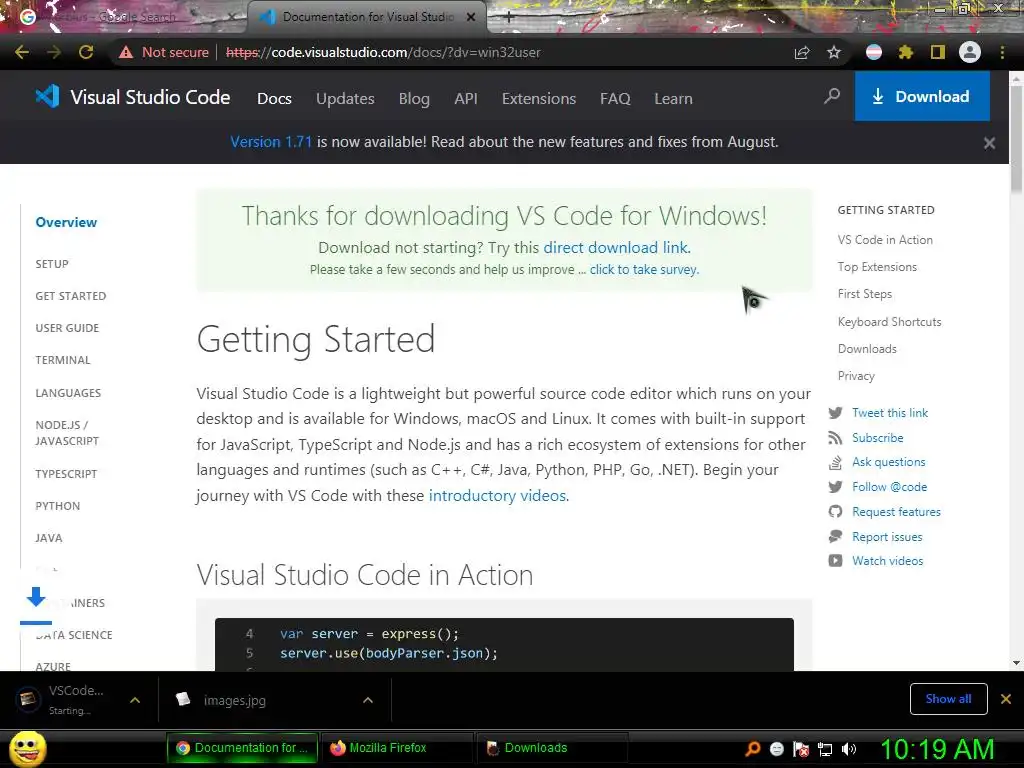Open the smiley start menu button
Viewport: 1024px width, 768px height.
pos(27,749)
